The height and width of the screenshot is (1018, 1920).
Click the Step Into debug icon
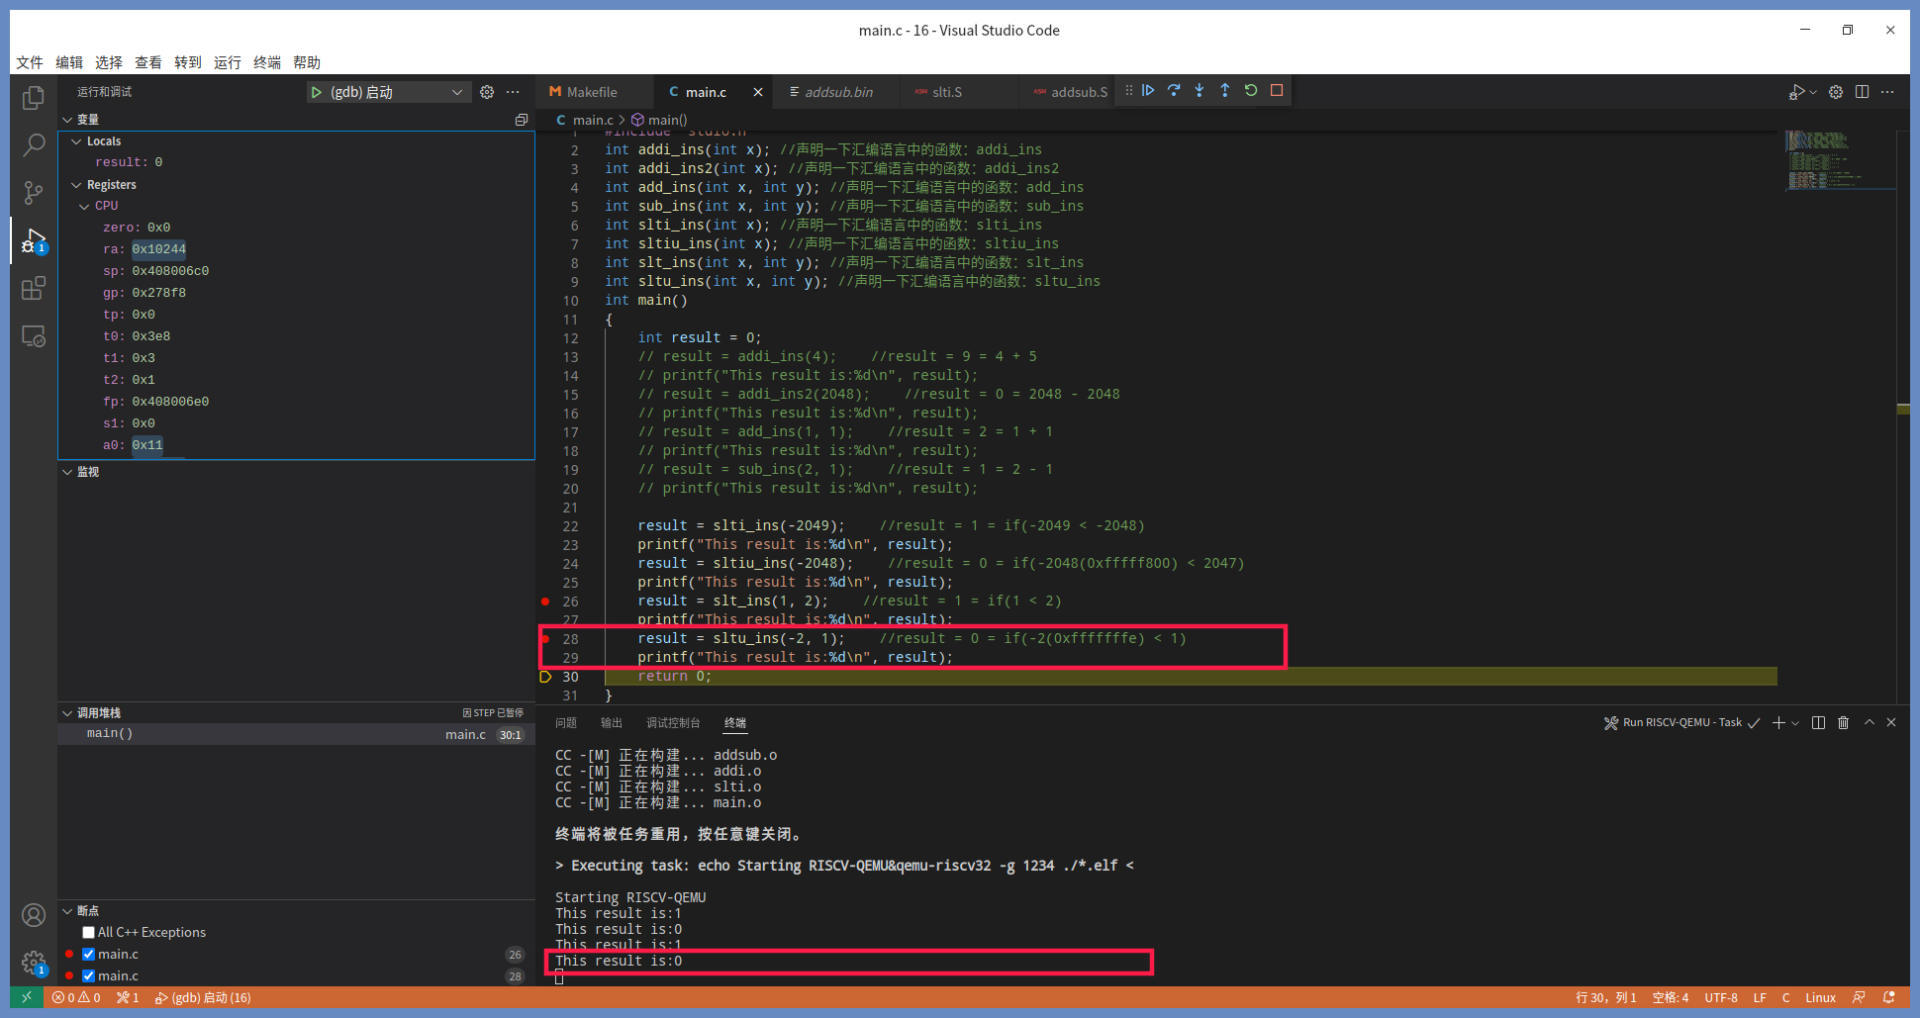tap(1199, 91)
